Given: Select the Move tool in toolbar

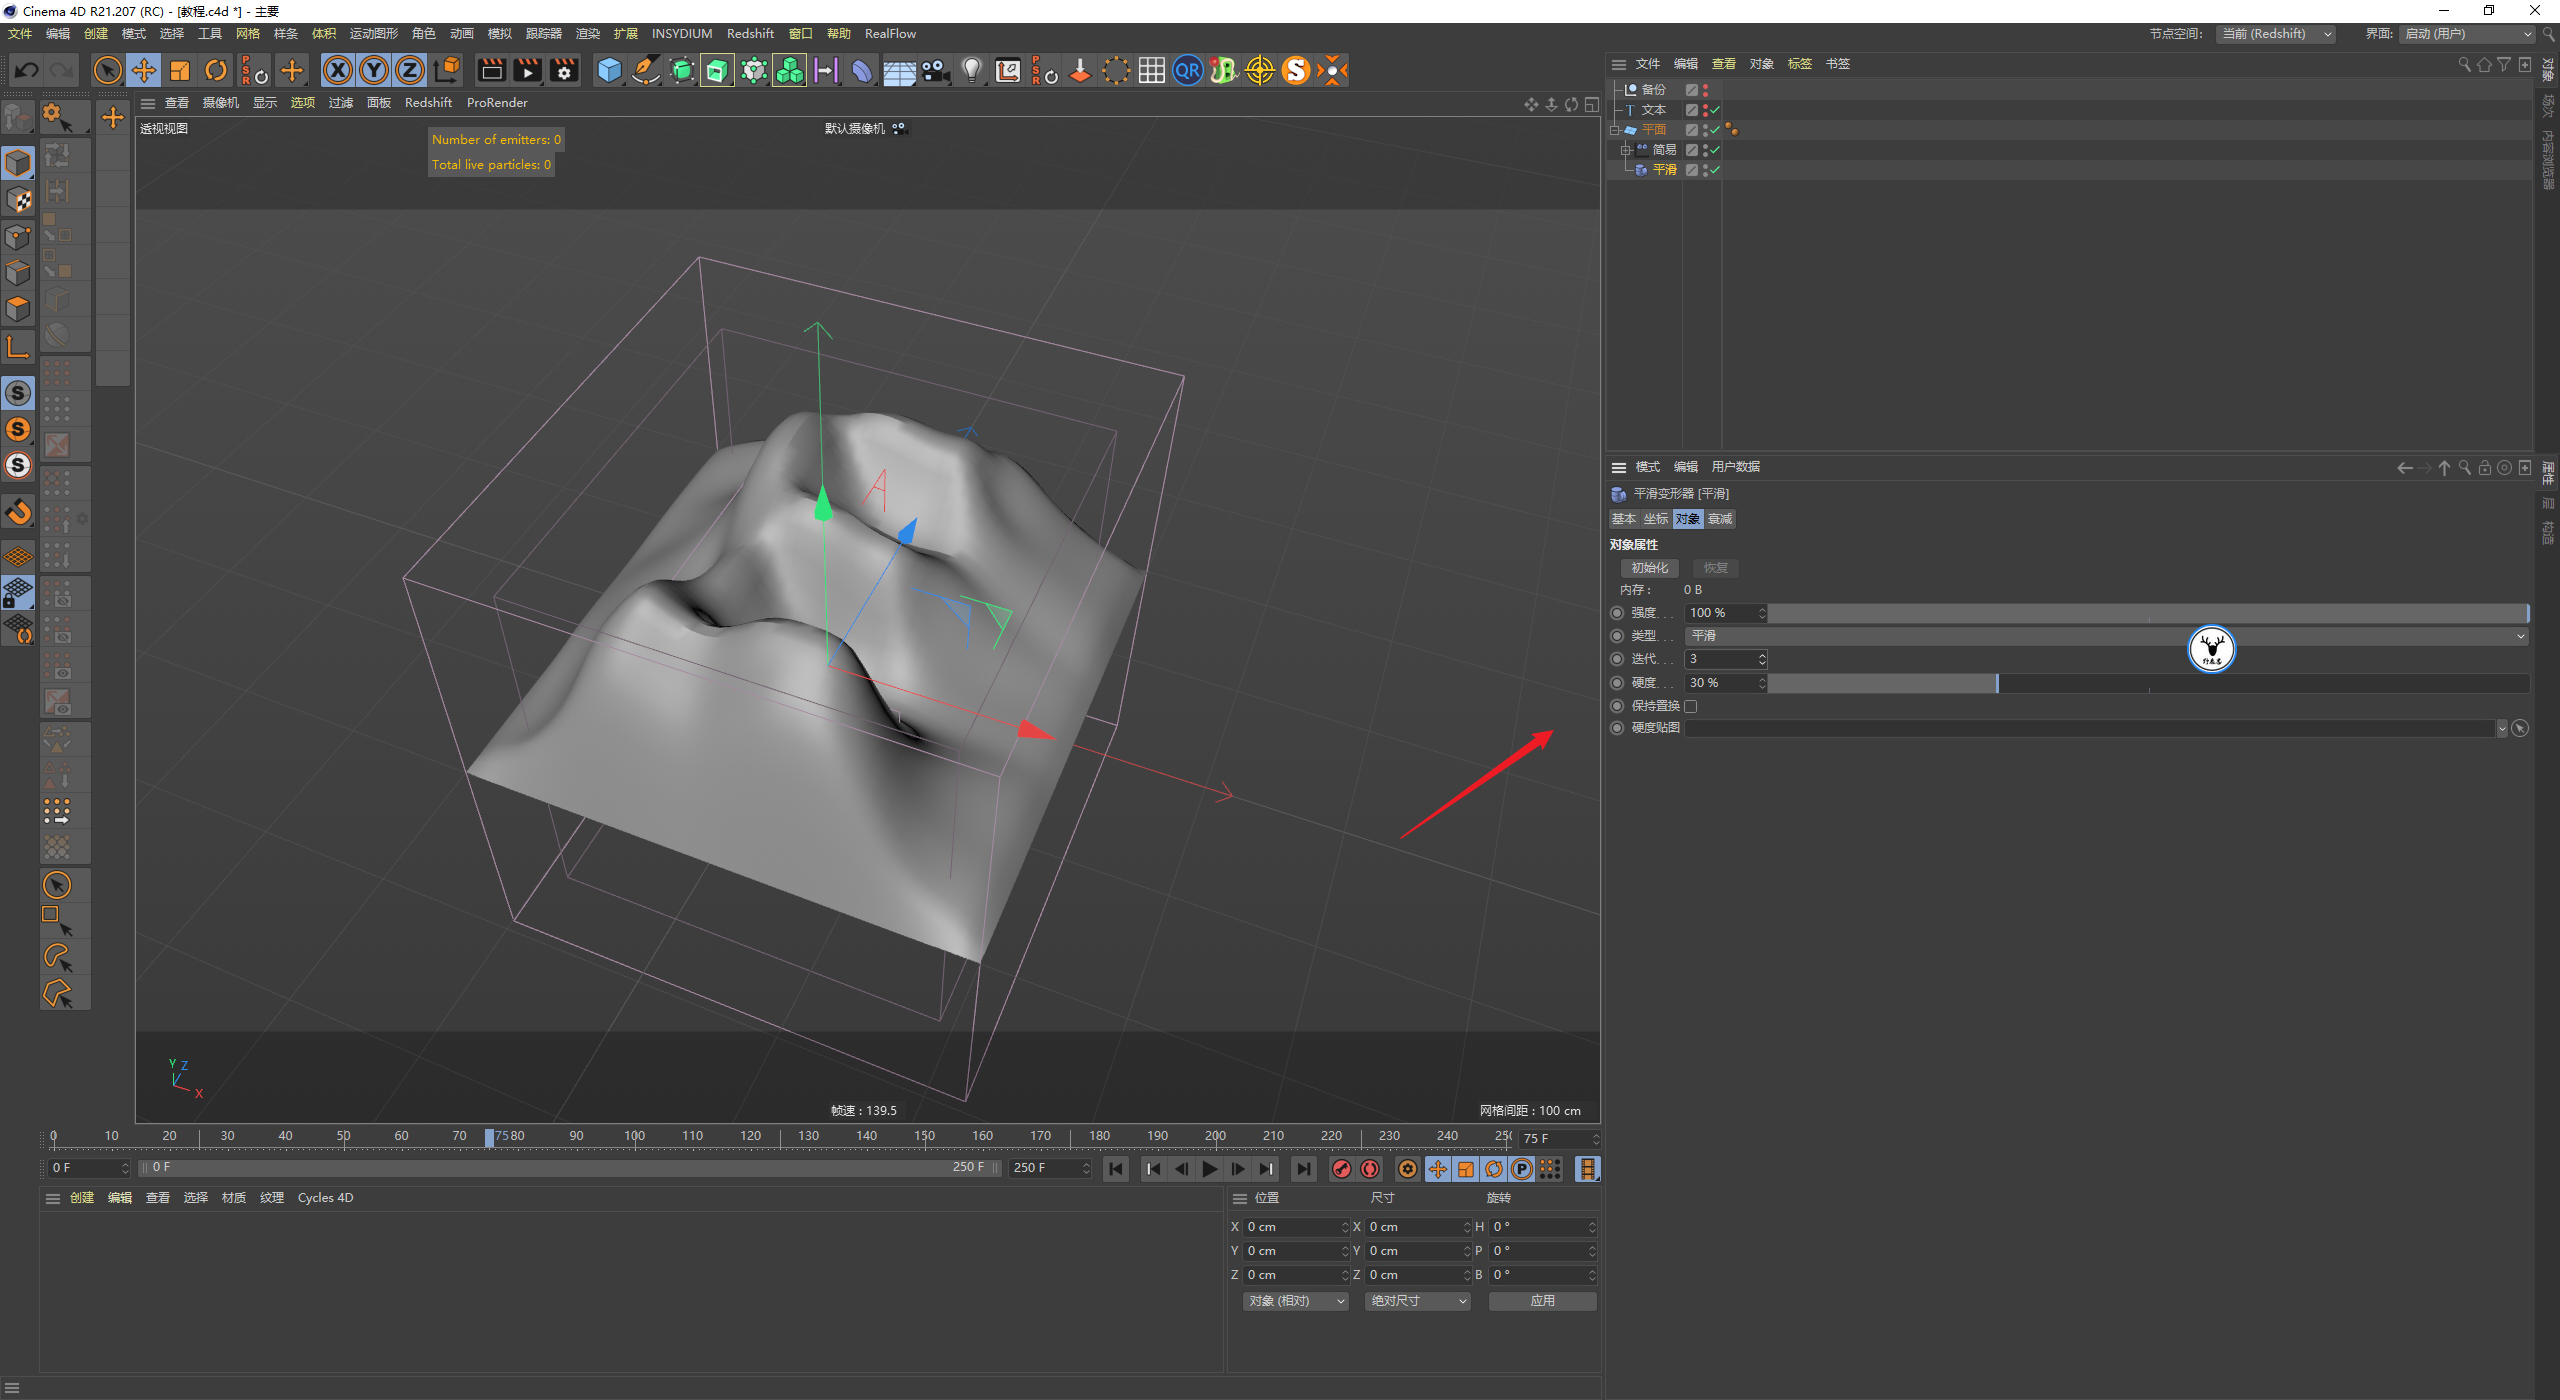Looking at the screenshot, I should pos(144,70).
